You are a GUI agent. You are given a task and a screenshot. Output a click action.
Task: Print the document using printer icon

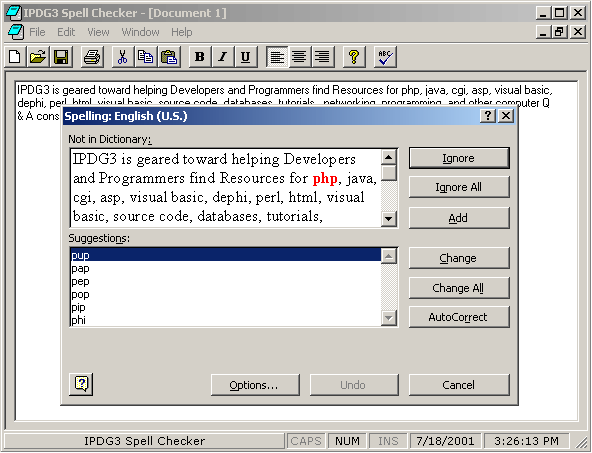tap(92, 57)
